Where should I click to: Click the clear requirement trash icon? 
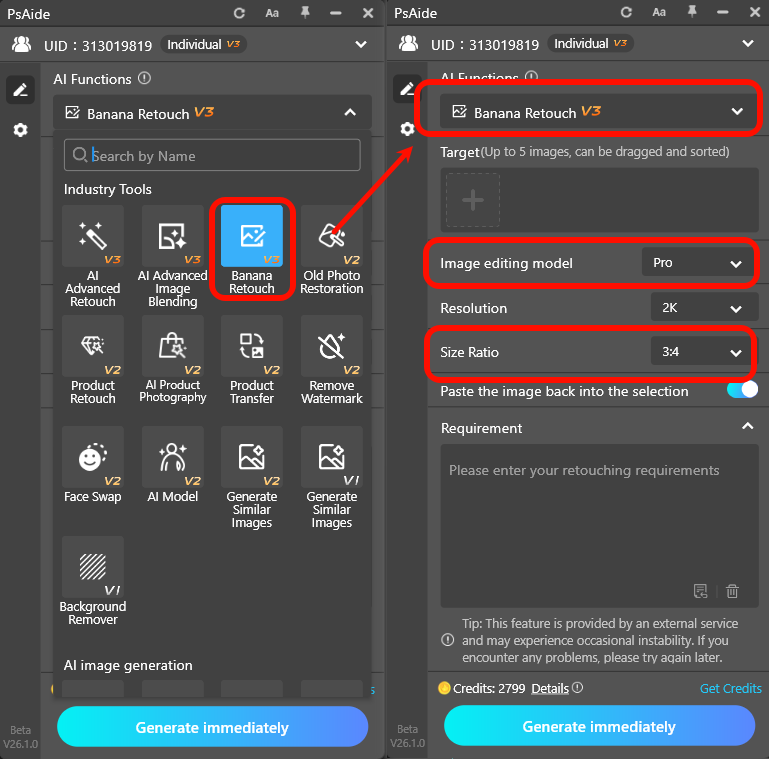click(x=732, y=591)
